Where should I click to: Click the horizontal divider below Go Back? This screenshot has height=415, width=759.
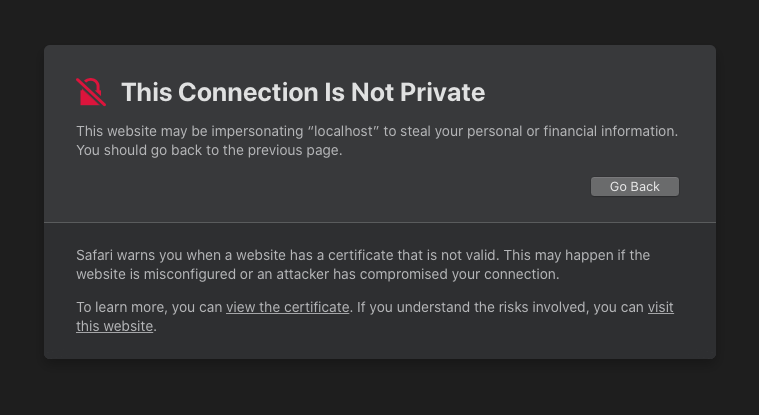380,222
